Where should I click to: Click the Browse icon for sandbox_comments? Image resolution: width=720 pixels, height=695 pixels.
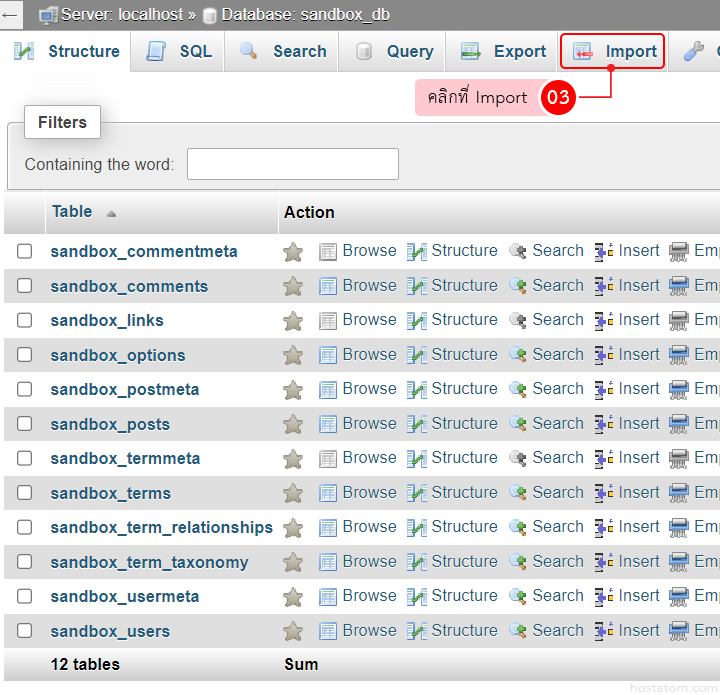coord(328,286)
